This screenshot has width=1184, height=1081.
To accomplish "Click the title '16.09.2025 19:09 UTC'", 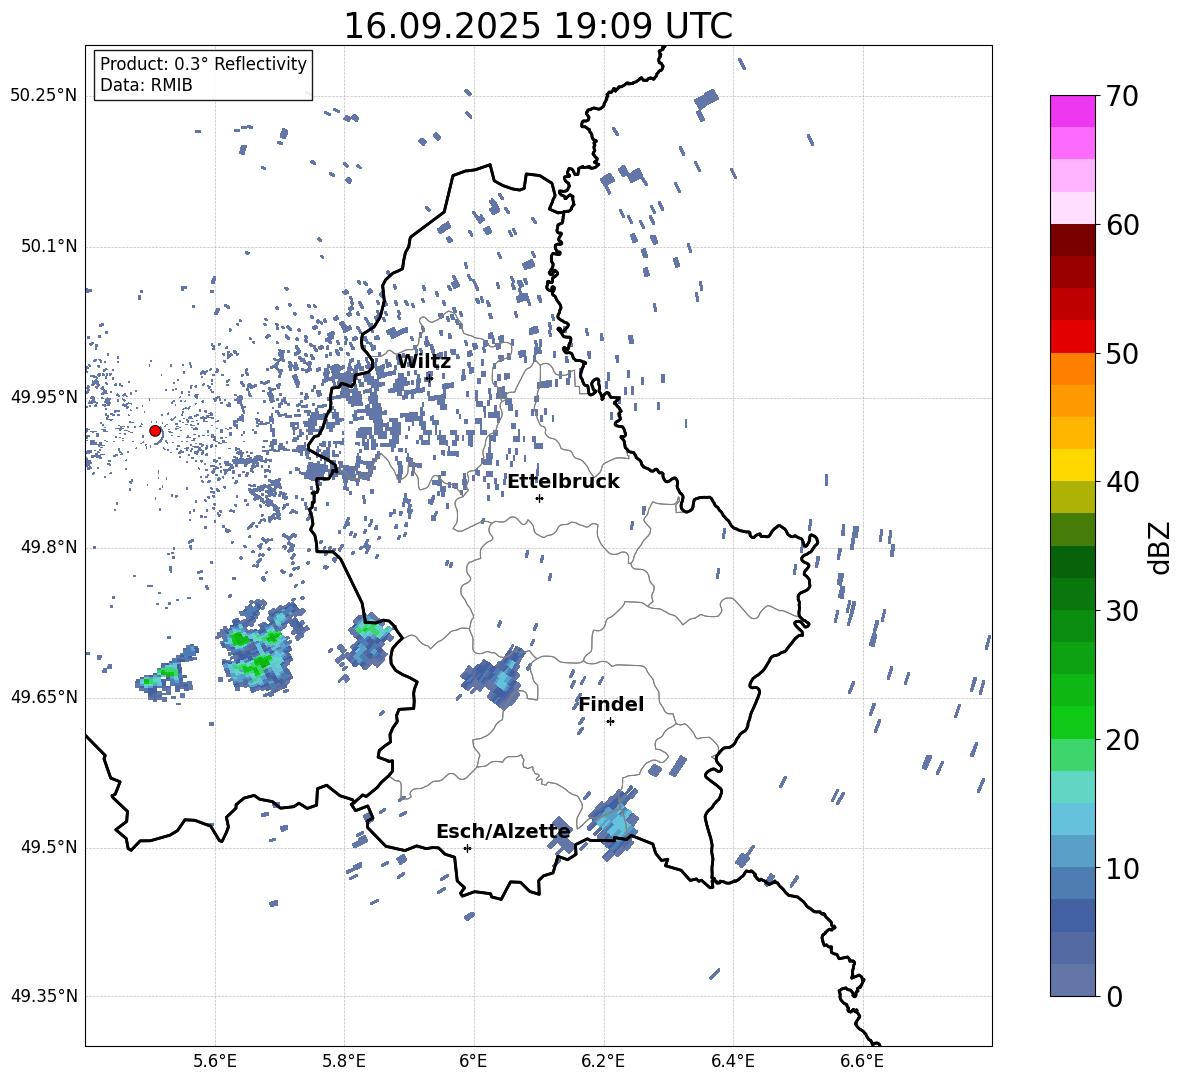I will click(x=538, y=26).
